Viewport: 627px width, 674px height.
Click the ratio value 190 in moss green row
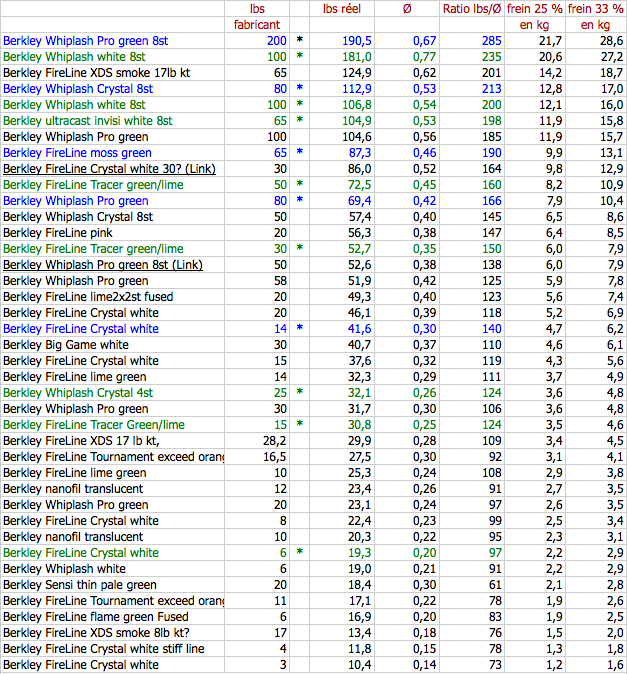point(492,153)
